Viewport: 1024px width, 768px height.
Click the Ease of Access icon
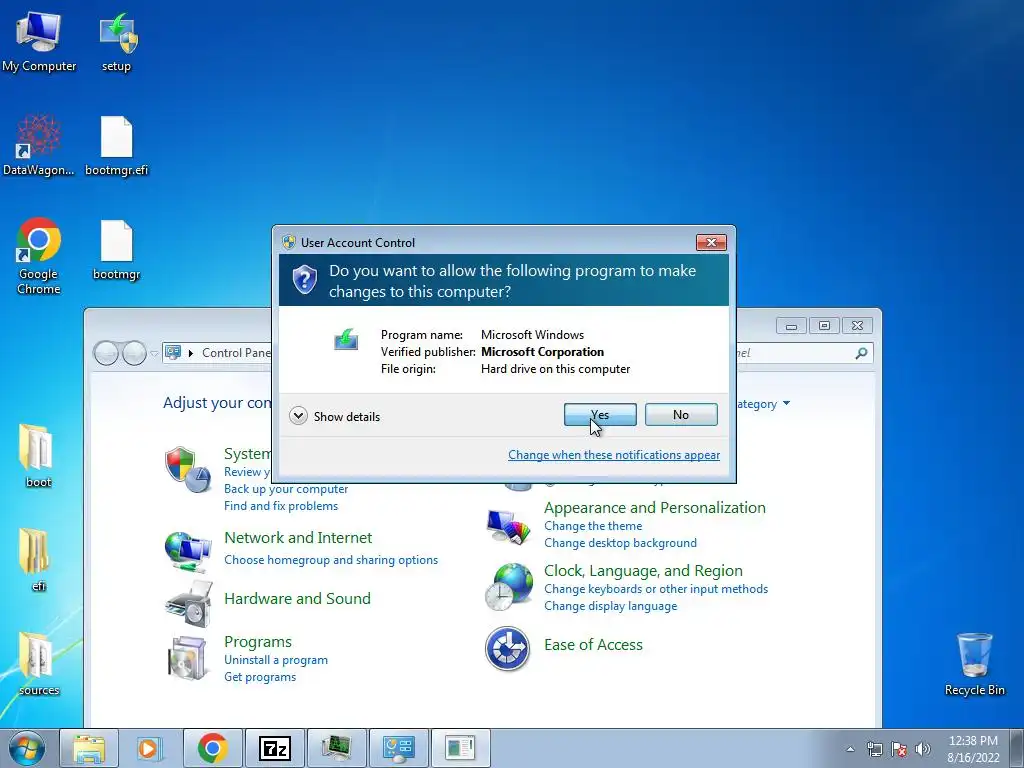click(507, 648)
